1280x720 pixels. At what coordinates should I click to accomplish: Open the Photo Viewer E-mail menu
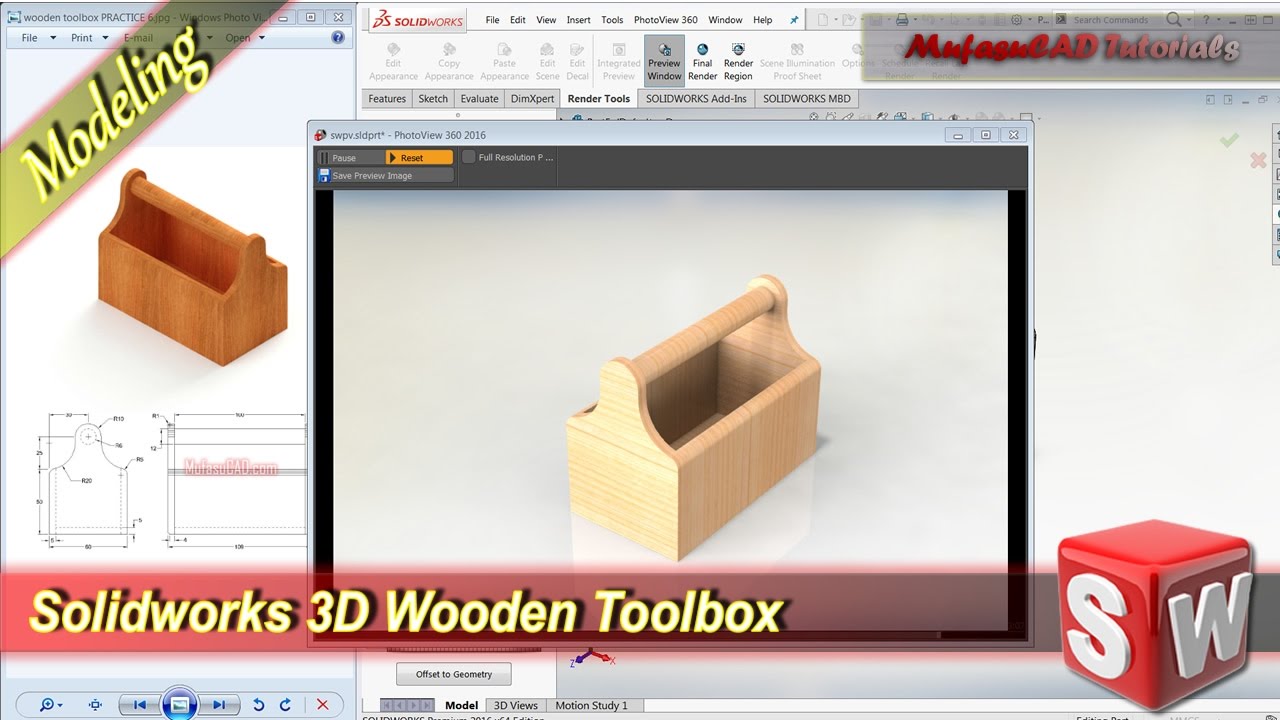coord(138,38)
